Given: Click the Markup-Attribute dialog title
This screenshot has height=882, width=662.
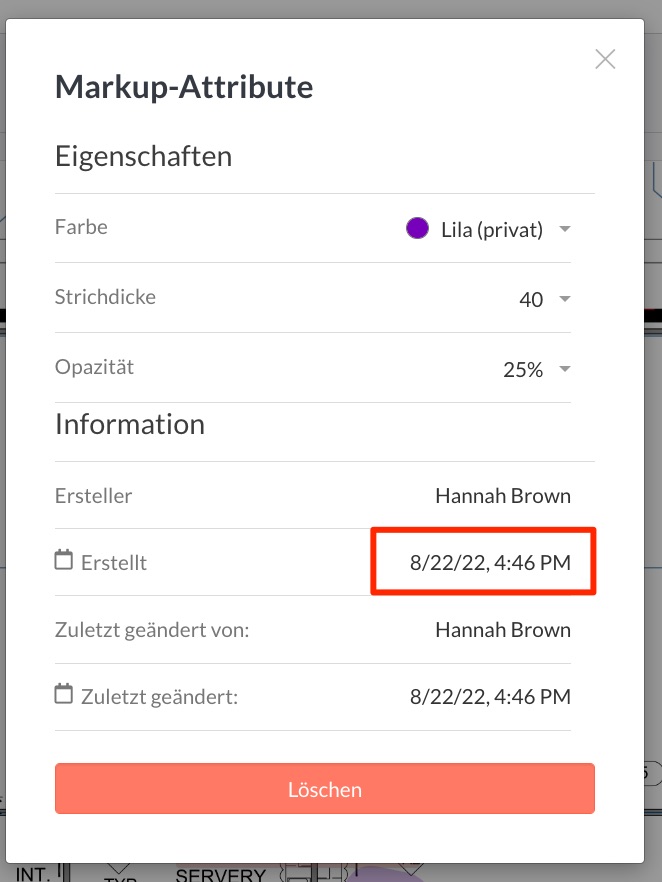Looking at the screenshot, I should point(184,87).
